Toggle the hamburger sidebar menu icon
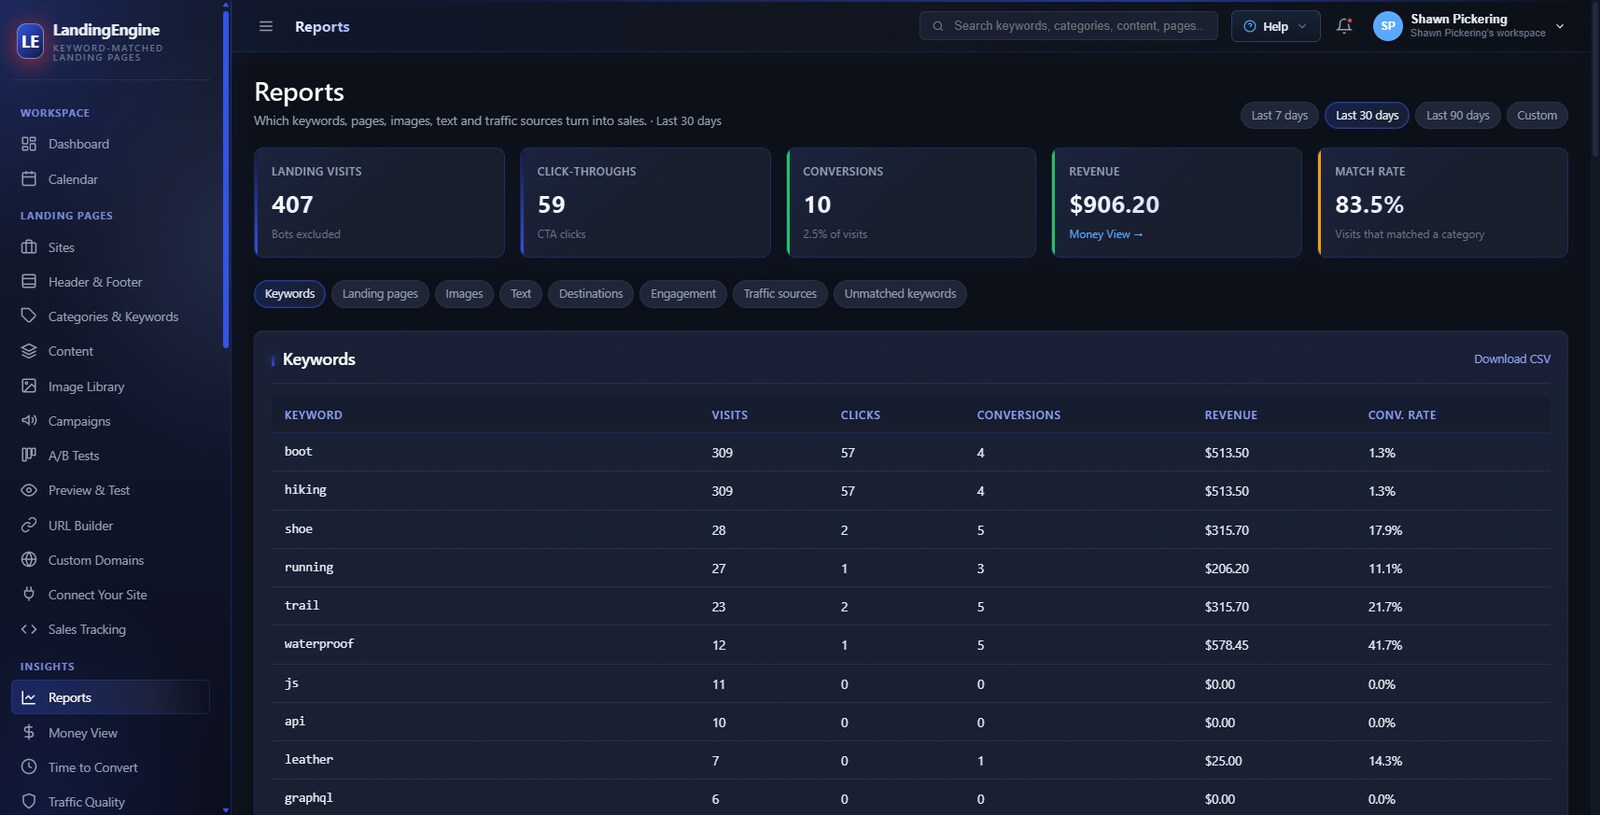 (266, 26)
